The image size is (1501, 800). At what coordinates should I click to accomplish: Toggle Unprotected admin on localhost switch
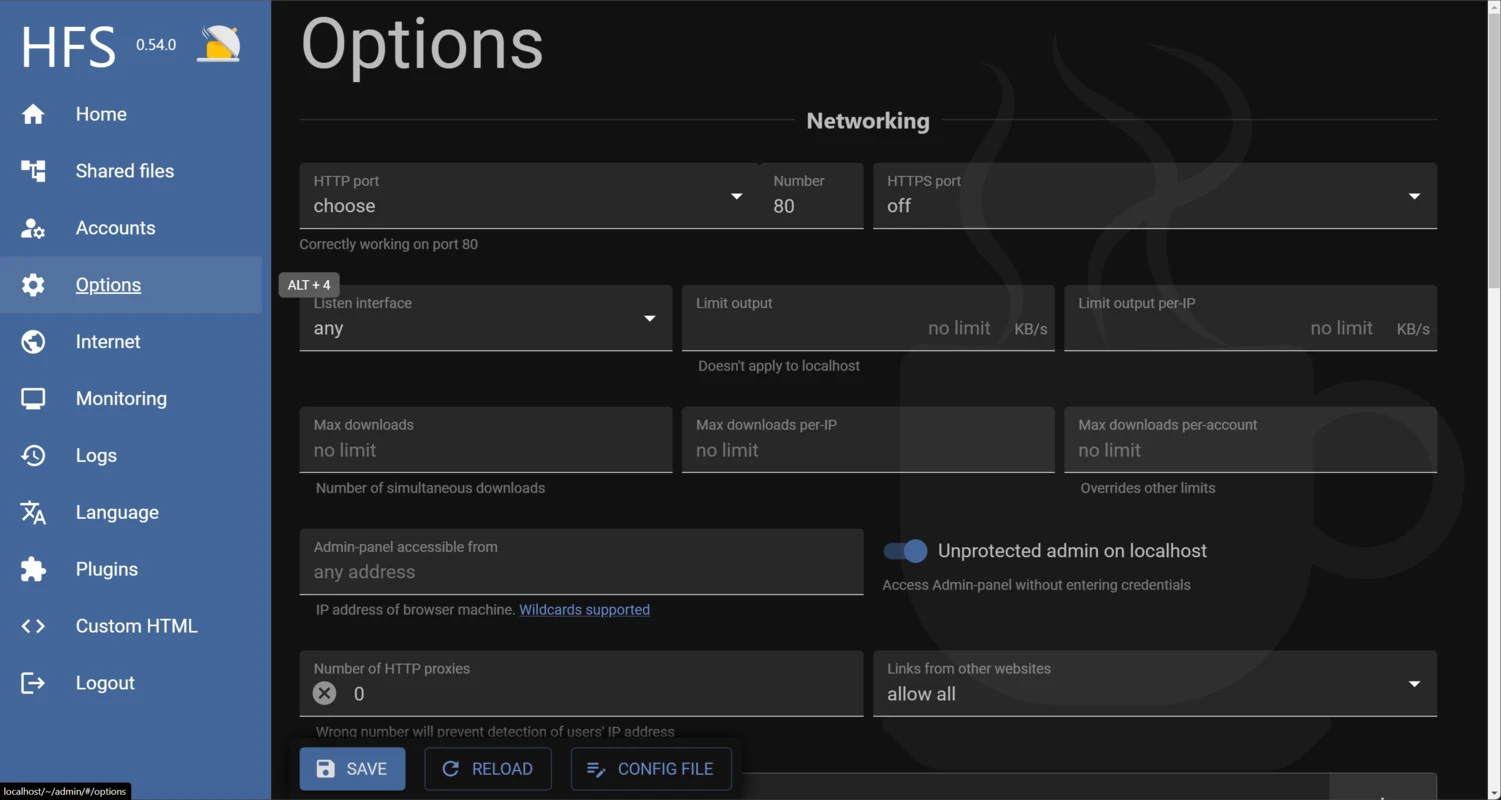905,551
